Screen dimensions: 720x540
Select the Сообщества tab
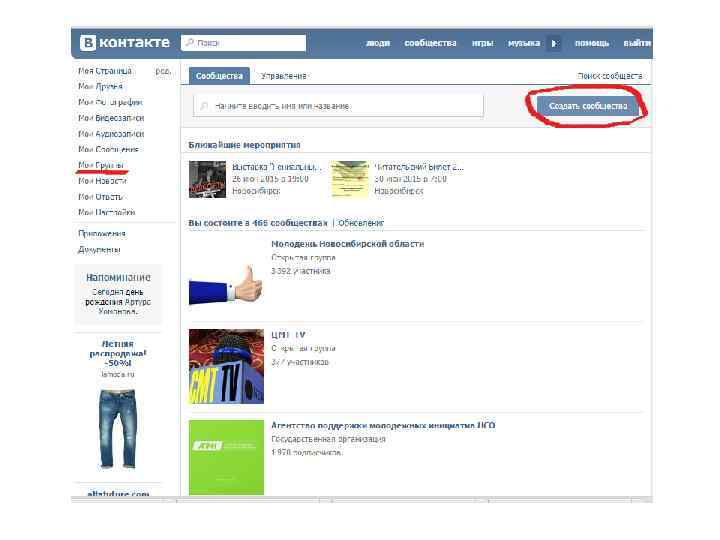click(x=219, y=76)
